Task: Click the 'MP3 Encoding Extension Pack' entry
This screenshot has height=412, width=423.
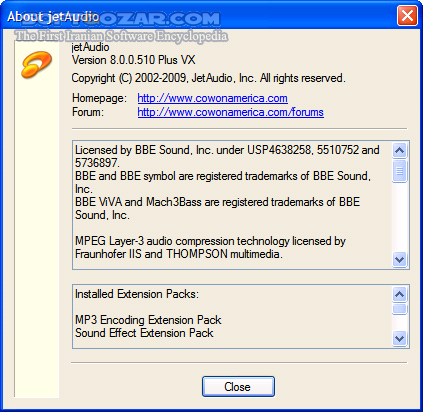Action: point(148,320)
